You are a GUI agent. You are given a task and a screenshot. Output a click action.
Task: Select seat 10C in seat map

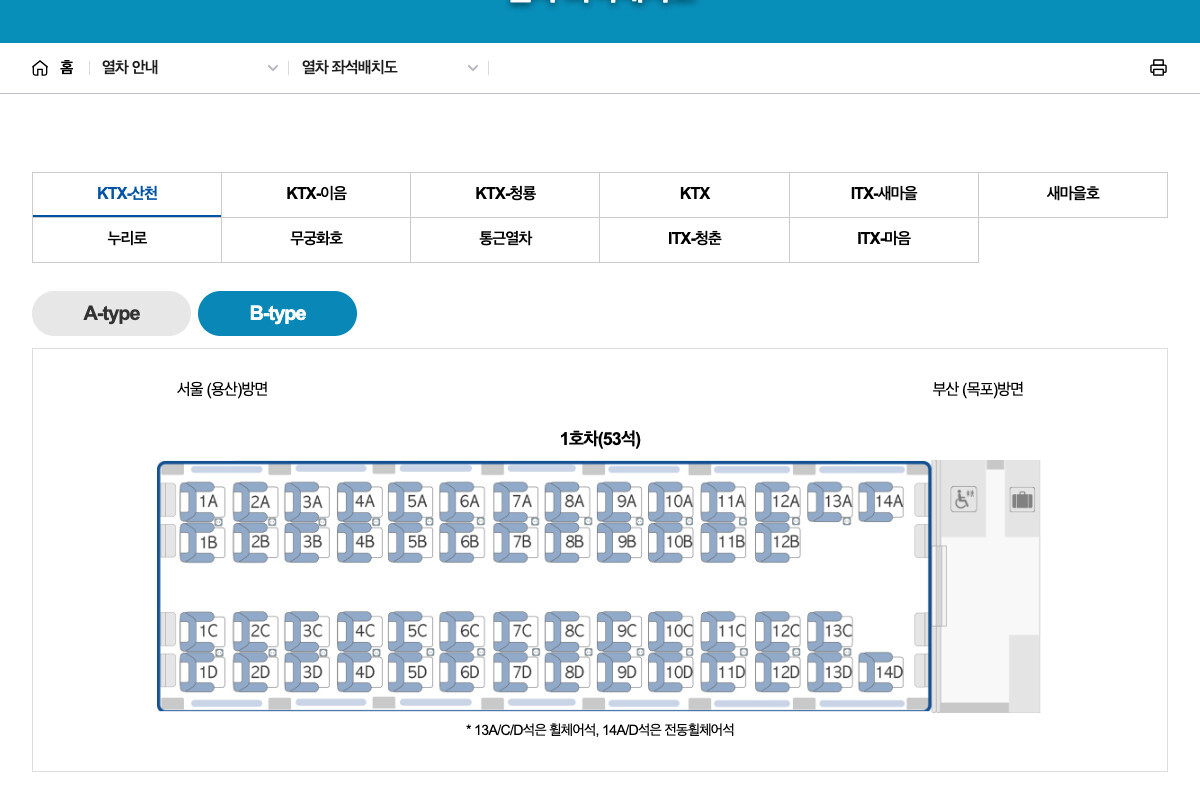pyautogui.click(x=672, y=631)
